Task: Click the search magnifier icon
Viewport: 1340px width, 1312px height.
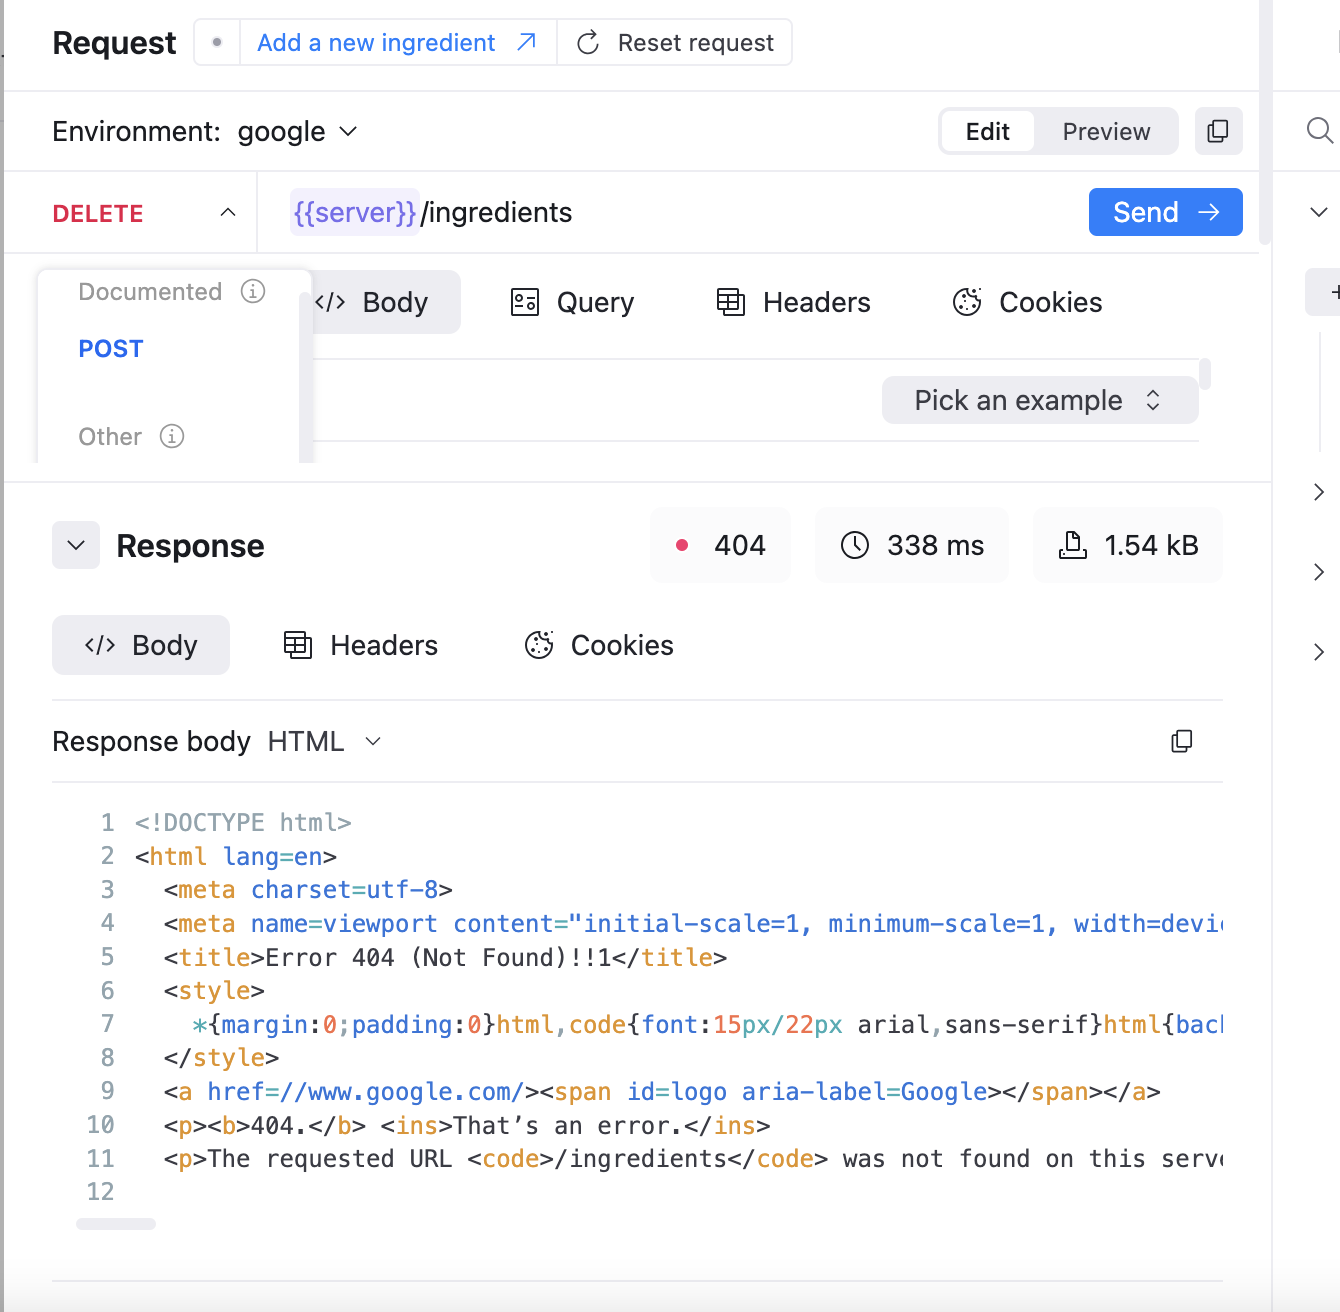Action: pyautogui.click(x=1319, y=130)
